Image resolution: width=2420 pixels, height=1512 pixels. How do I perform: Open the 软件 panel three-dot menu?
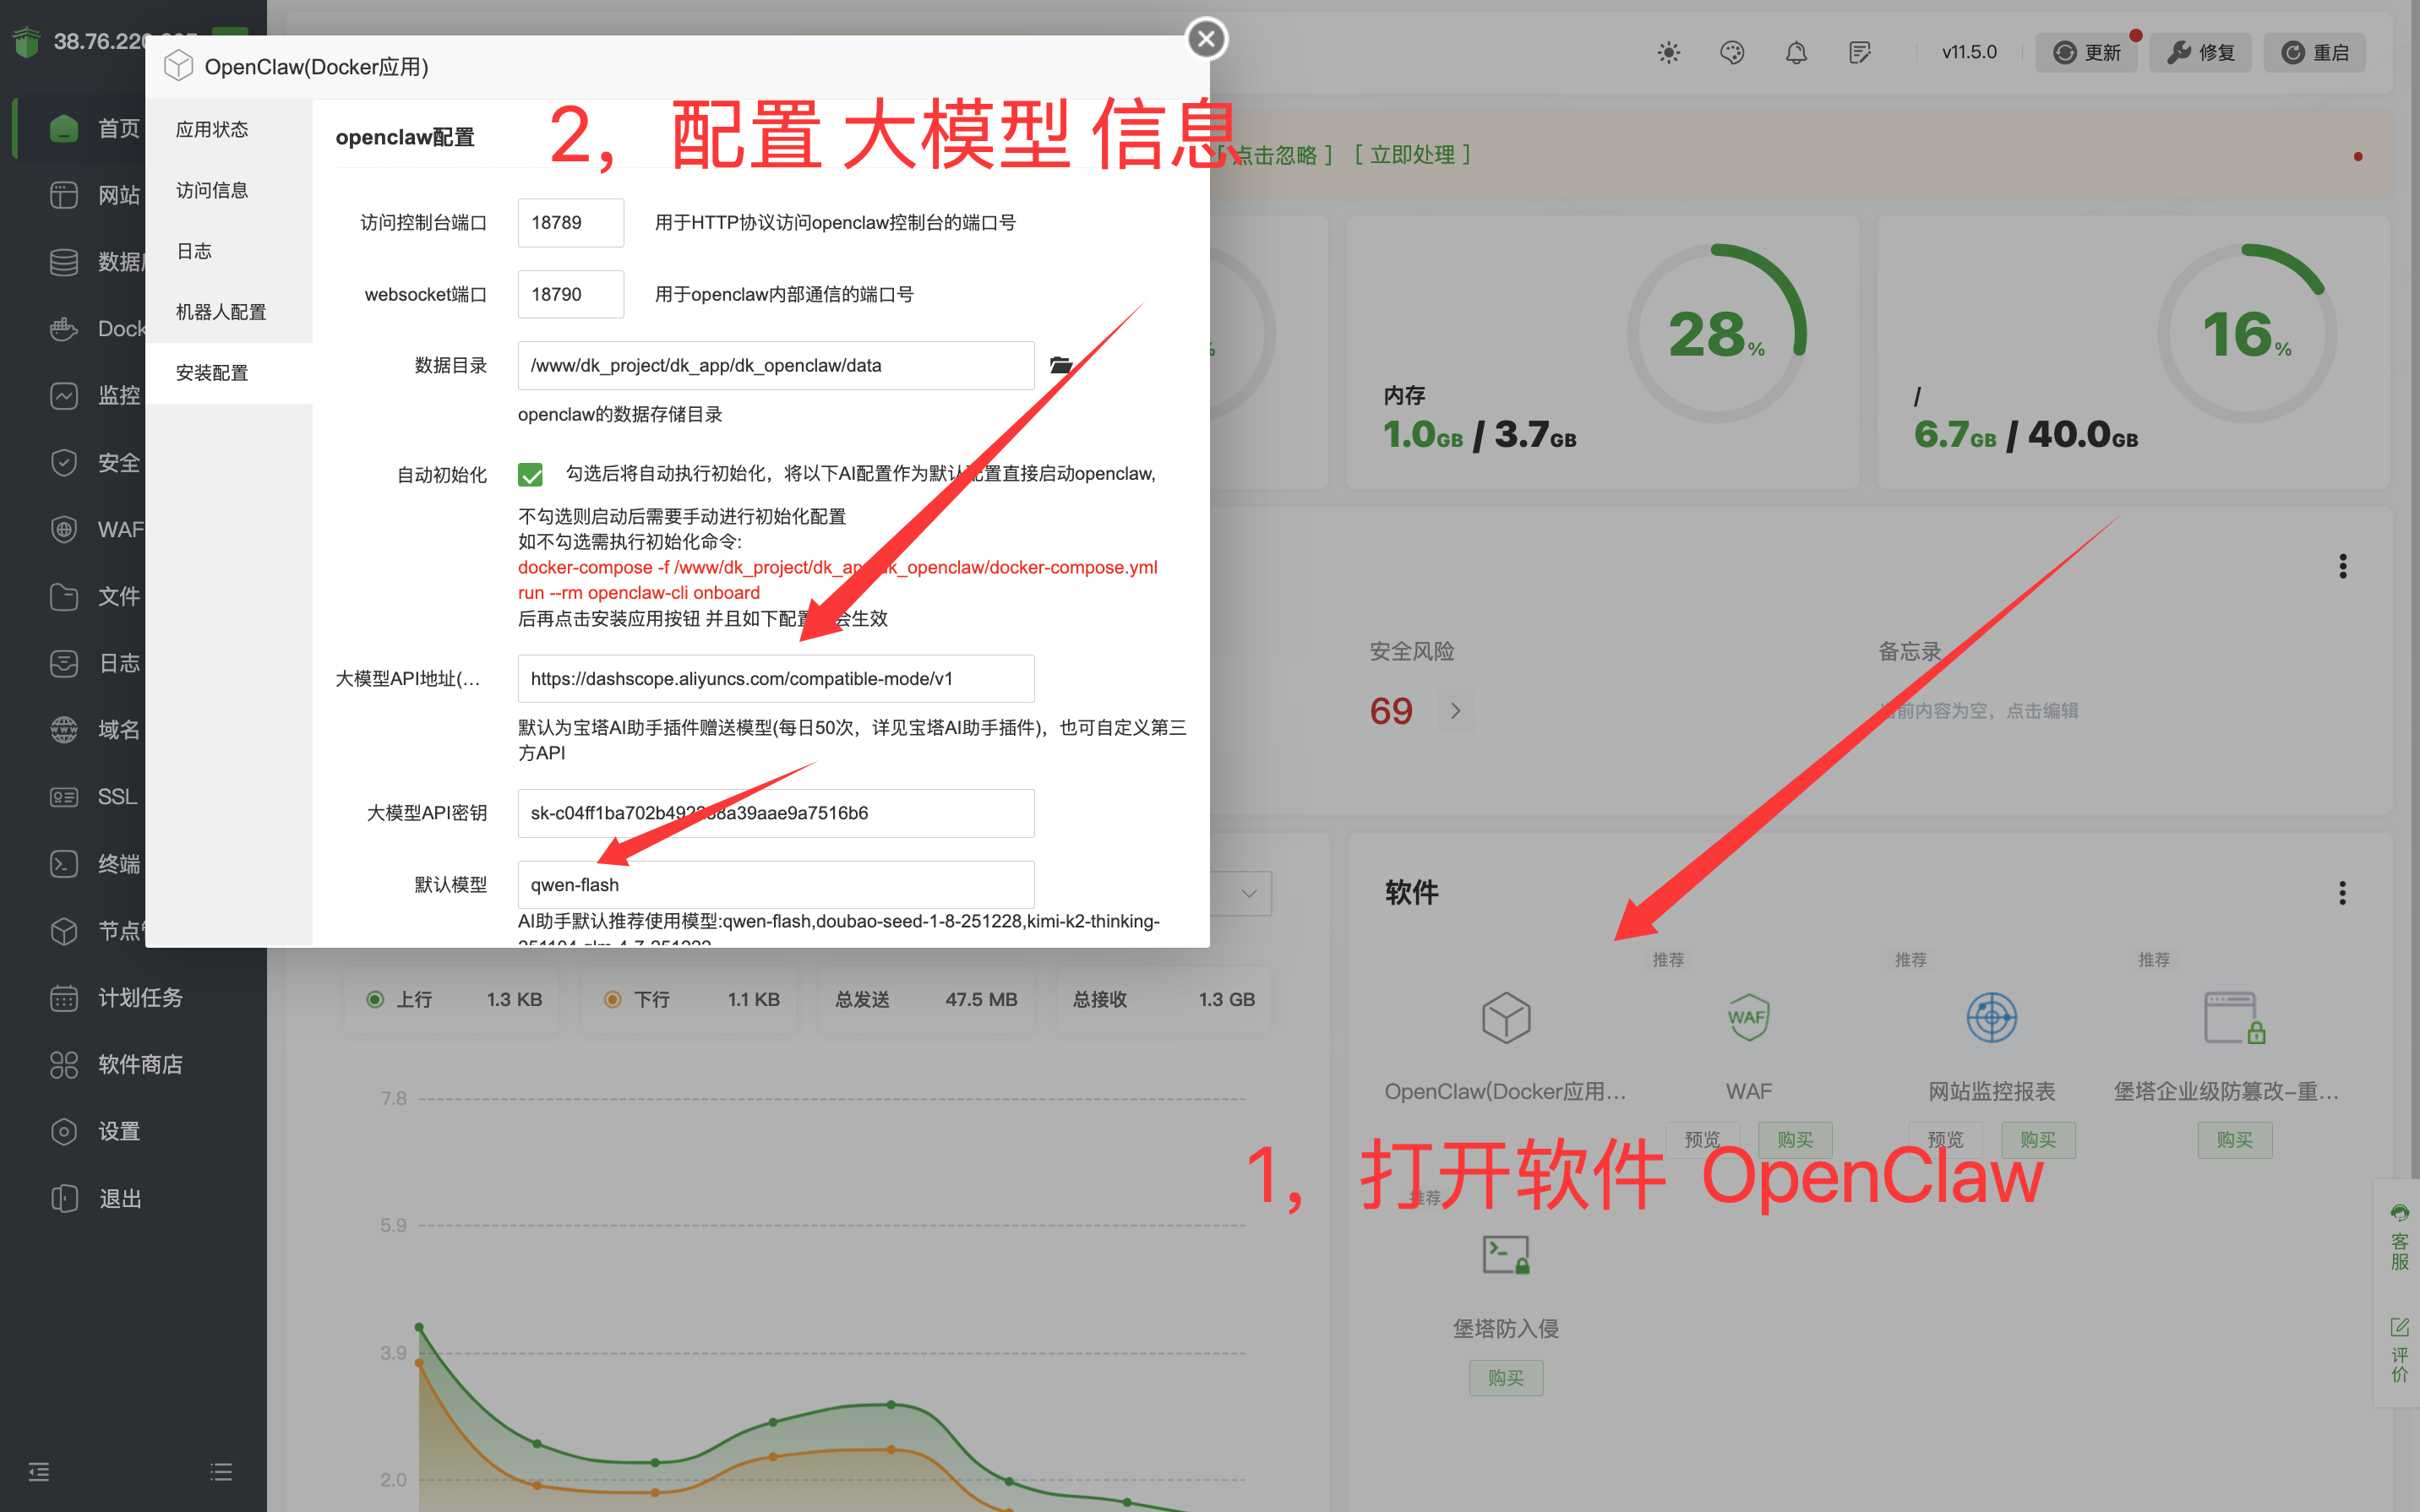coord(2342,892)
